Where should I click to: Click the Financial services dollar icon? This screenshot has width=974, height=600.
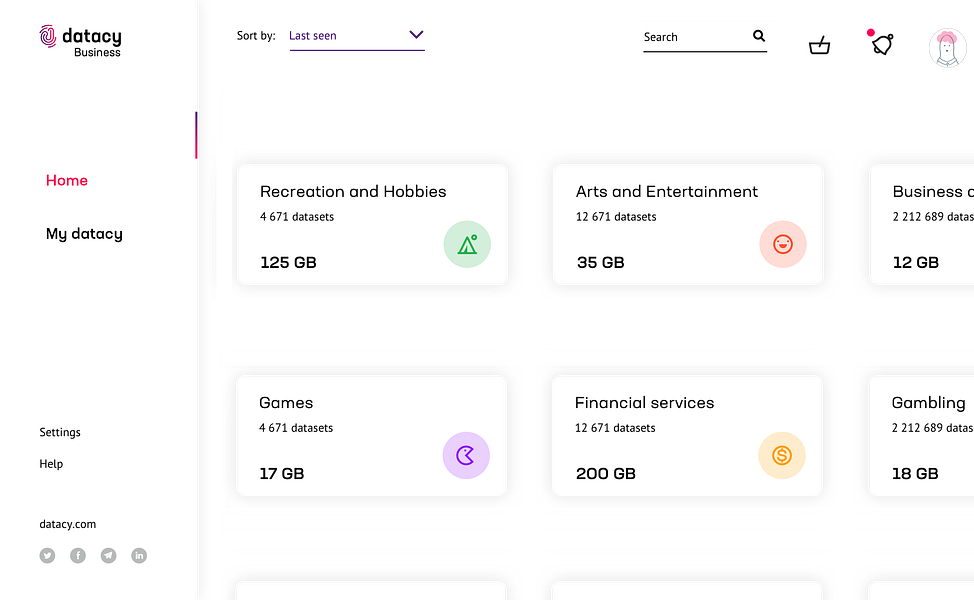[782, 456]
